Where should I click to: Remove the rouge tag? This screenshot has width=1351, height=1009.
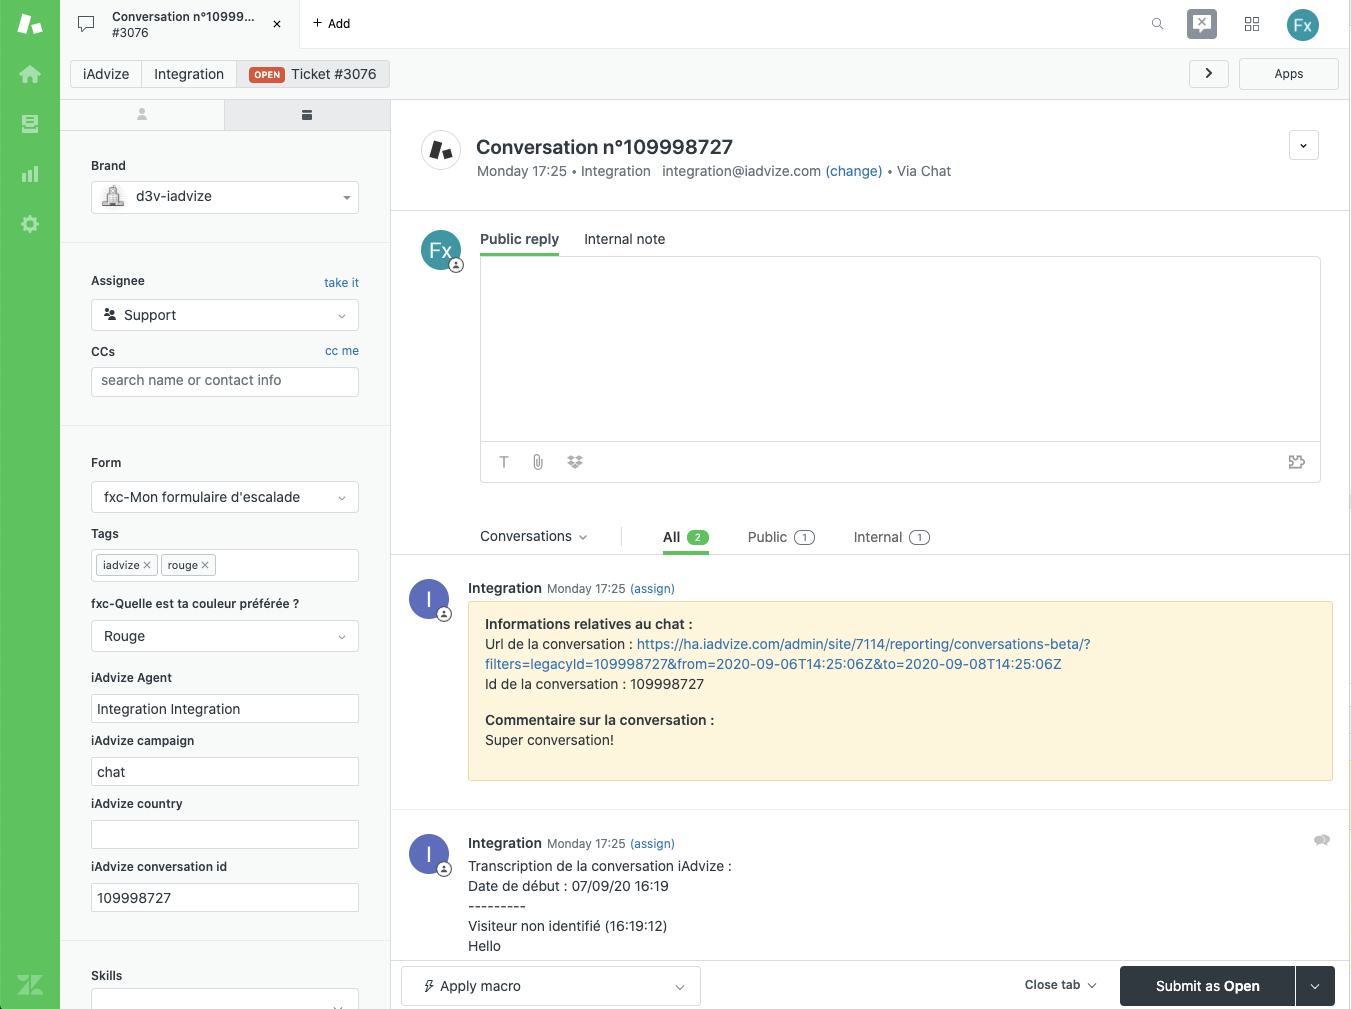pyautogui.click(x=205, y=565)
